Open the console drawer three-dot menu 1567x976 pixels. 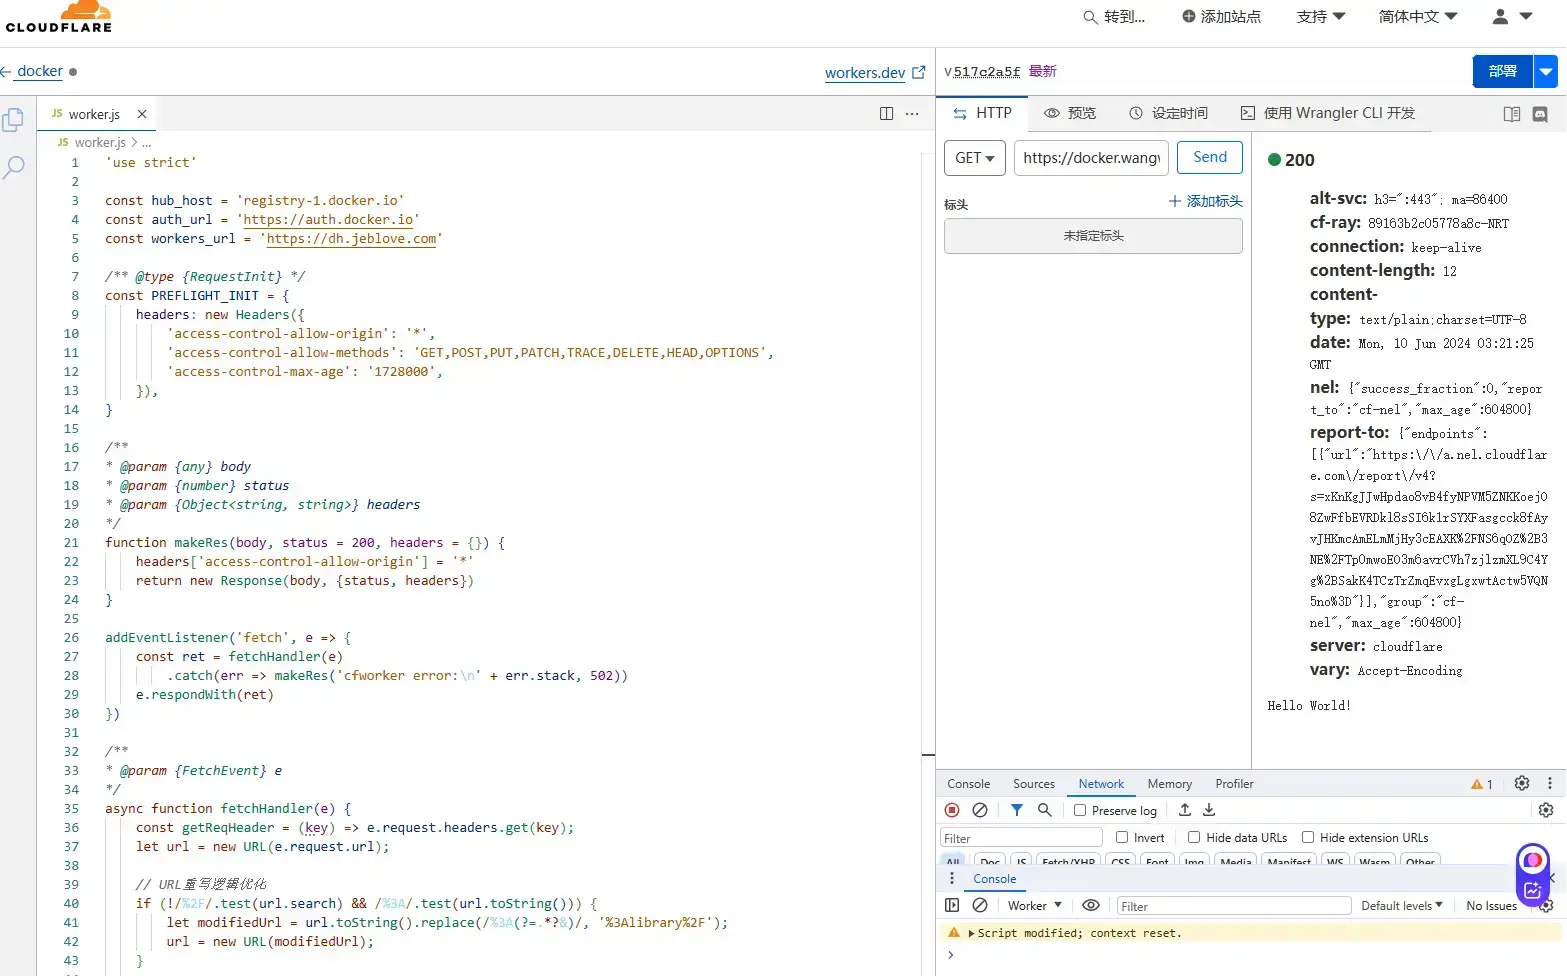point(952,878)
